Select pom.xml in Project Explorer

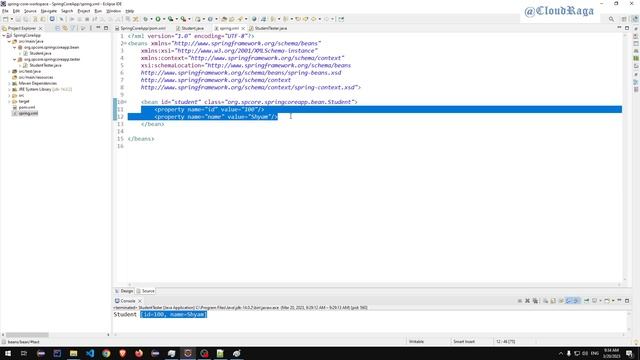click(27, 107)
